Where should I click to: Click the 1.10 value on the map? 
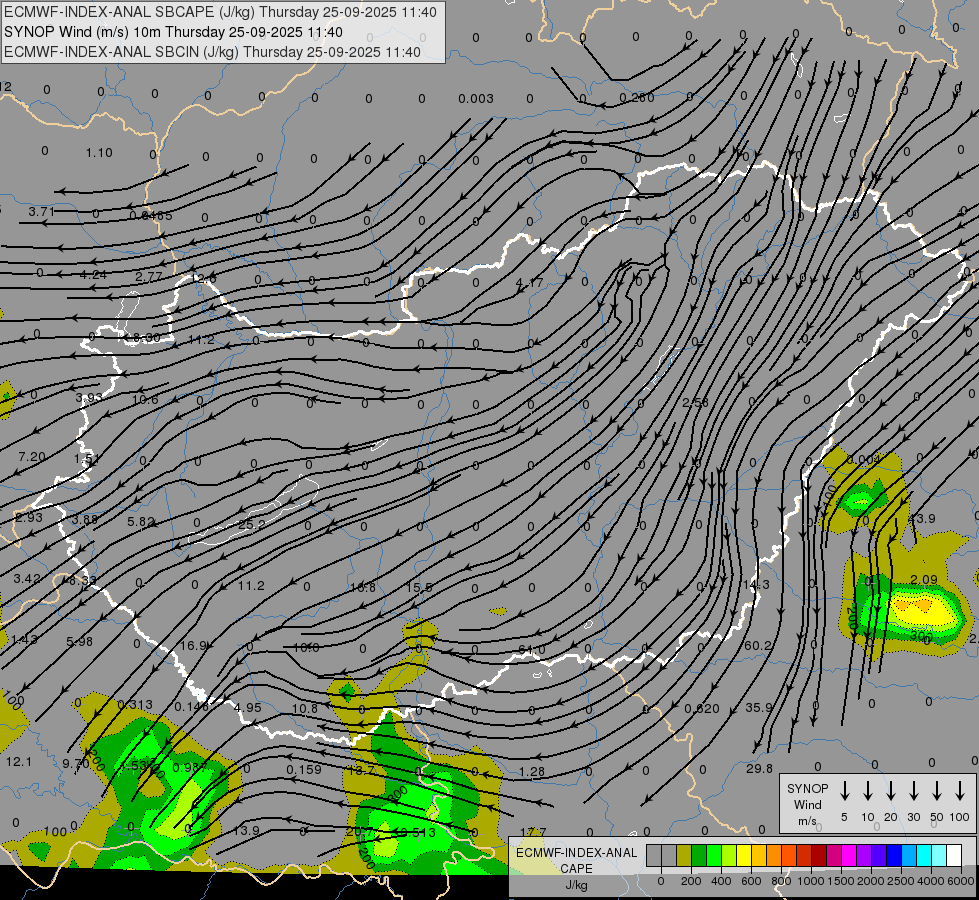(x=99, y=152)
